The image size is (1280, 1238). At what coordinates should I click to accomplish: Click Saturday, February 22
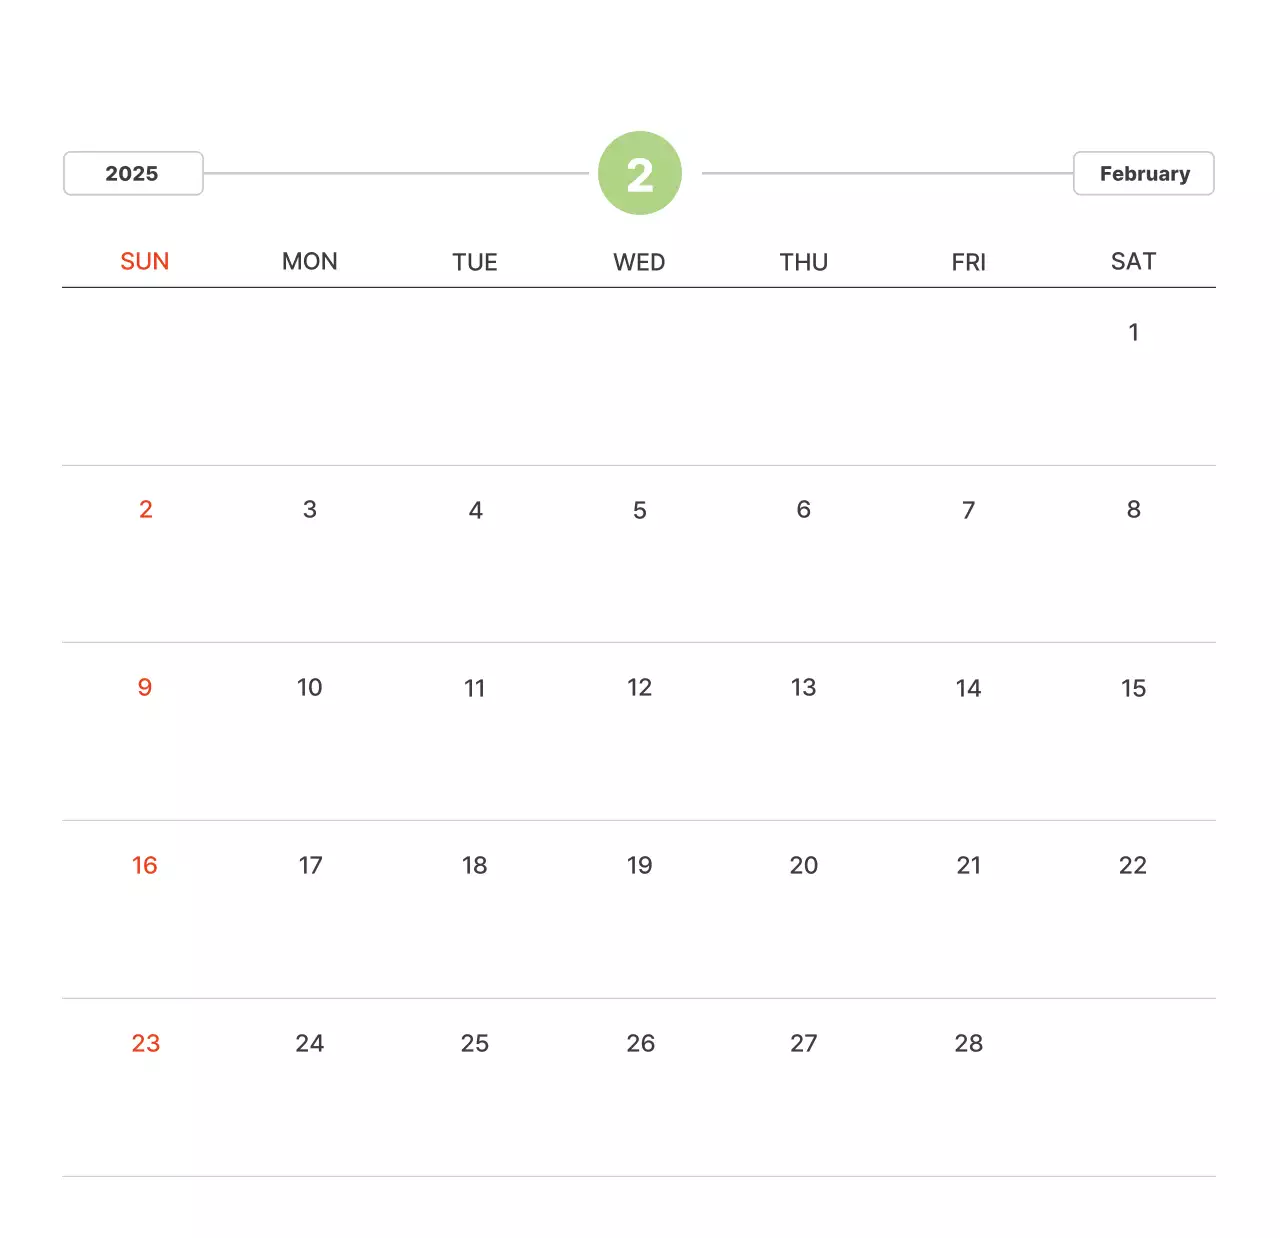(1133, 866)
